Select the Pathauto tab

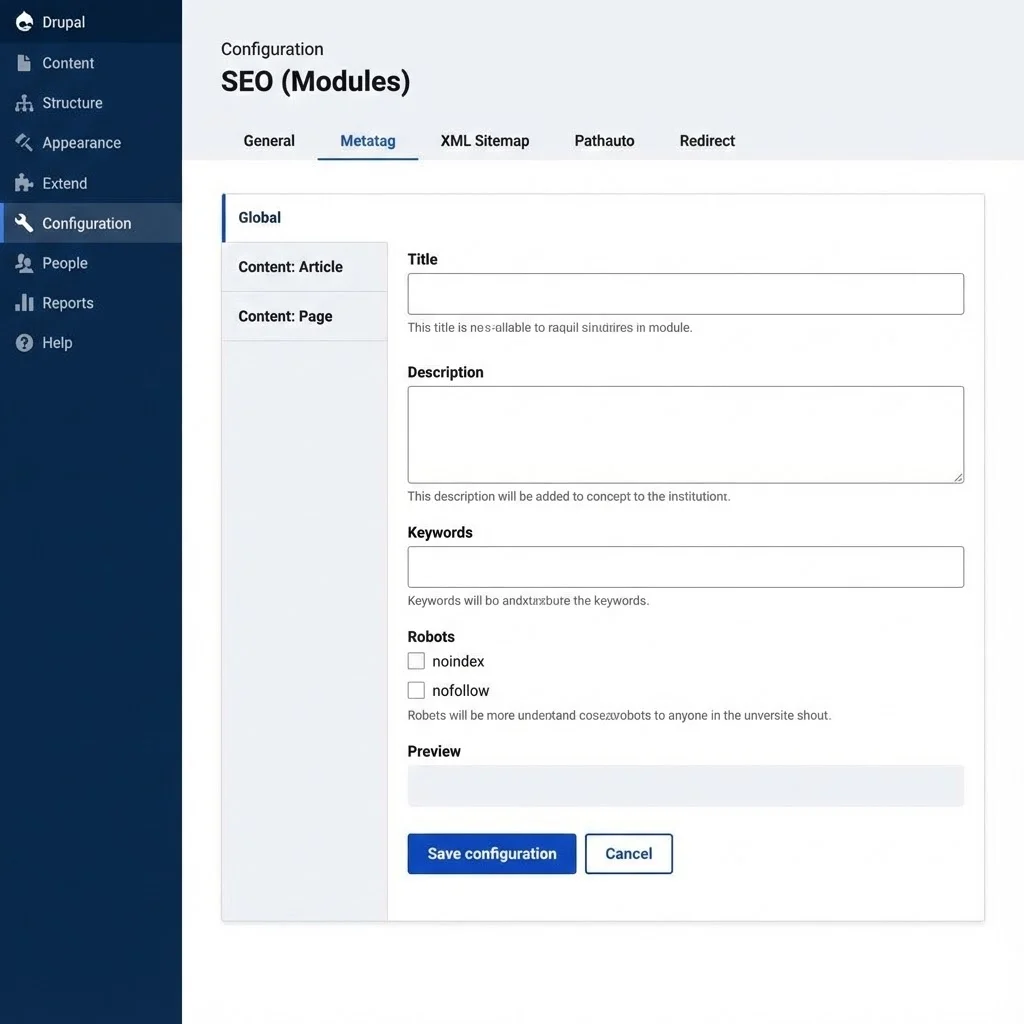click(x=603, y=141)
